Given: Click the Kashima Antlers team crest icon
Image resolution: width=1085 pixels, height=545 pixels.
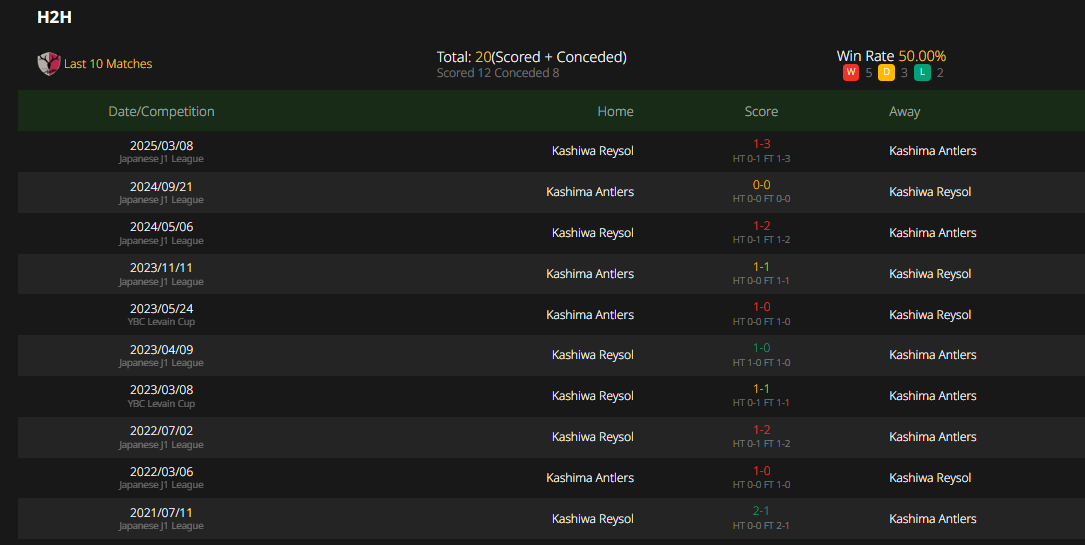Looking at the screenshot, I should [x=48, y=64].
